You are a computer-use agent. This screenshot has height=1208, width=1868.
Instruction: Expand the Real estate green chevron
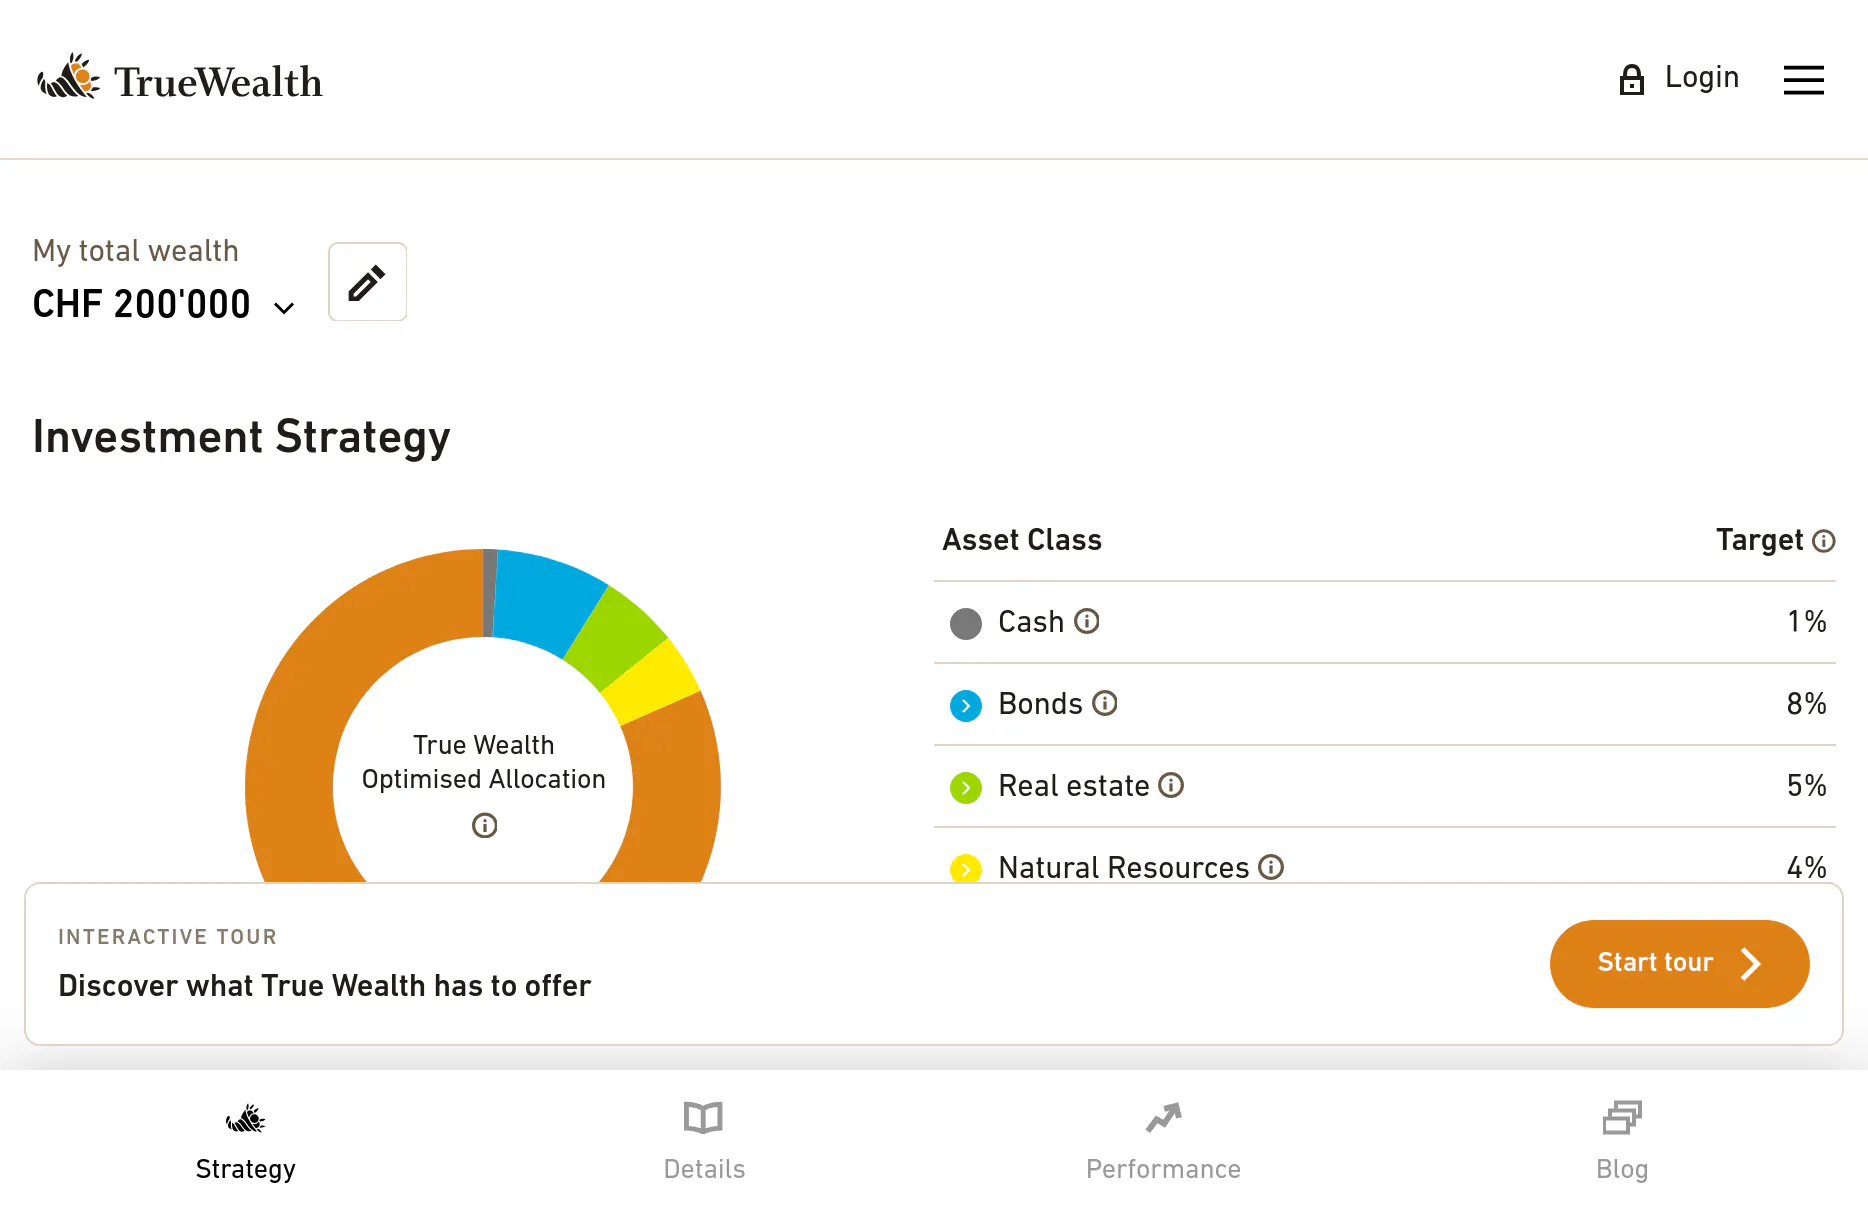pyautogui.click(x=966, y=787)
